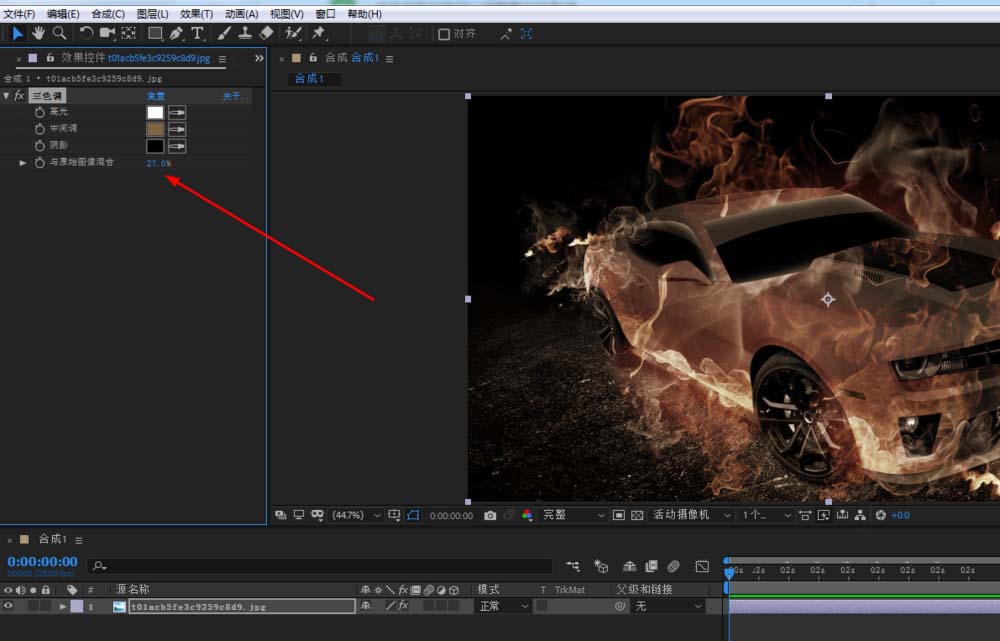Screen dimensions: 1000x641
Task: Open the 高光 white color swatch
Action: point(155,112)
